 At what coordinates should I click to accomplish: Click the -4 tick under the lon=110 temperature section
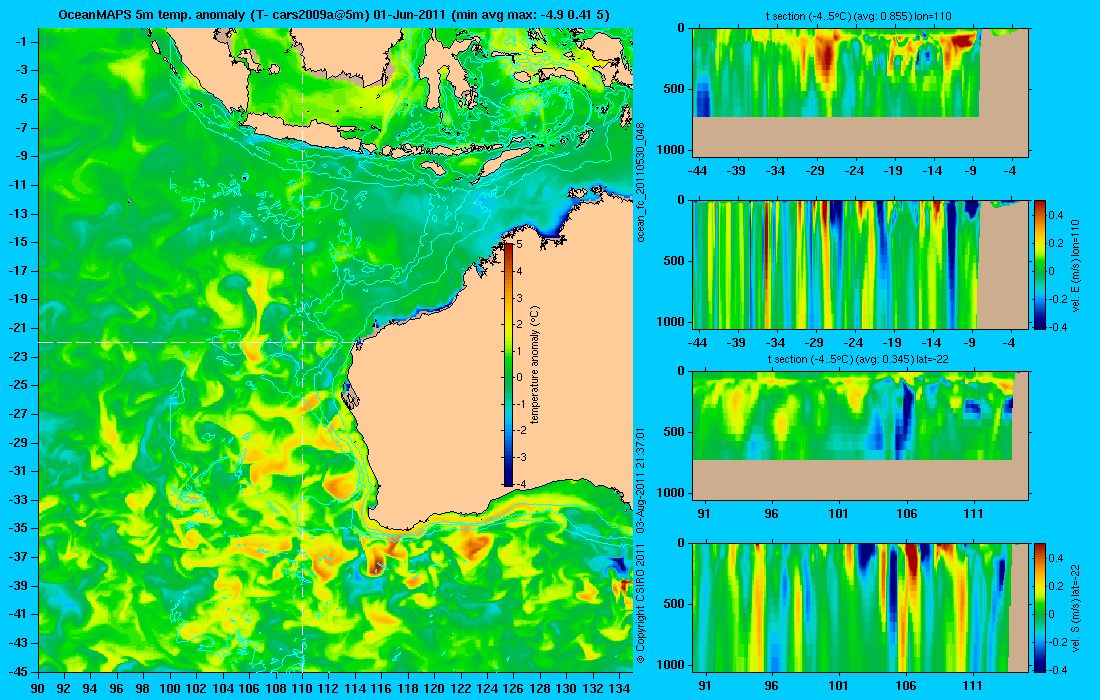[x=1010, y=170]
